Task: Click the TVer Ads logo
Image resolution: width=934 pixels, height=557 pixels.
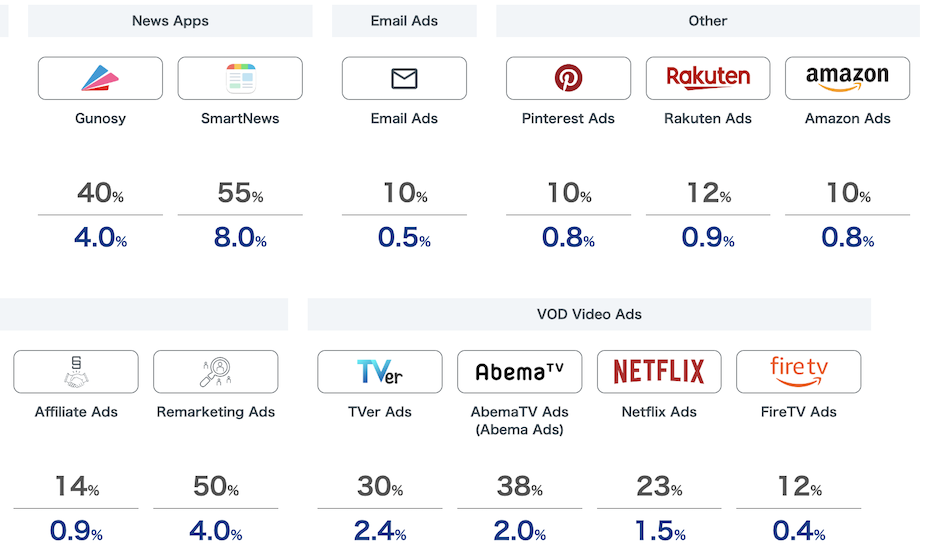Action: pos(380,372)
